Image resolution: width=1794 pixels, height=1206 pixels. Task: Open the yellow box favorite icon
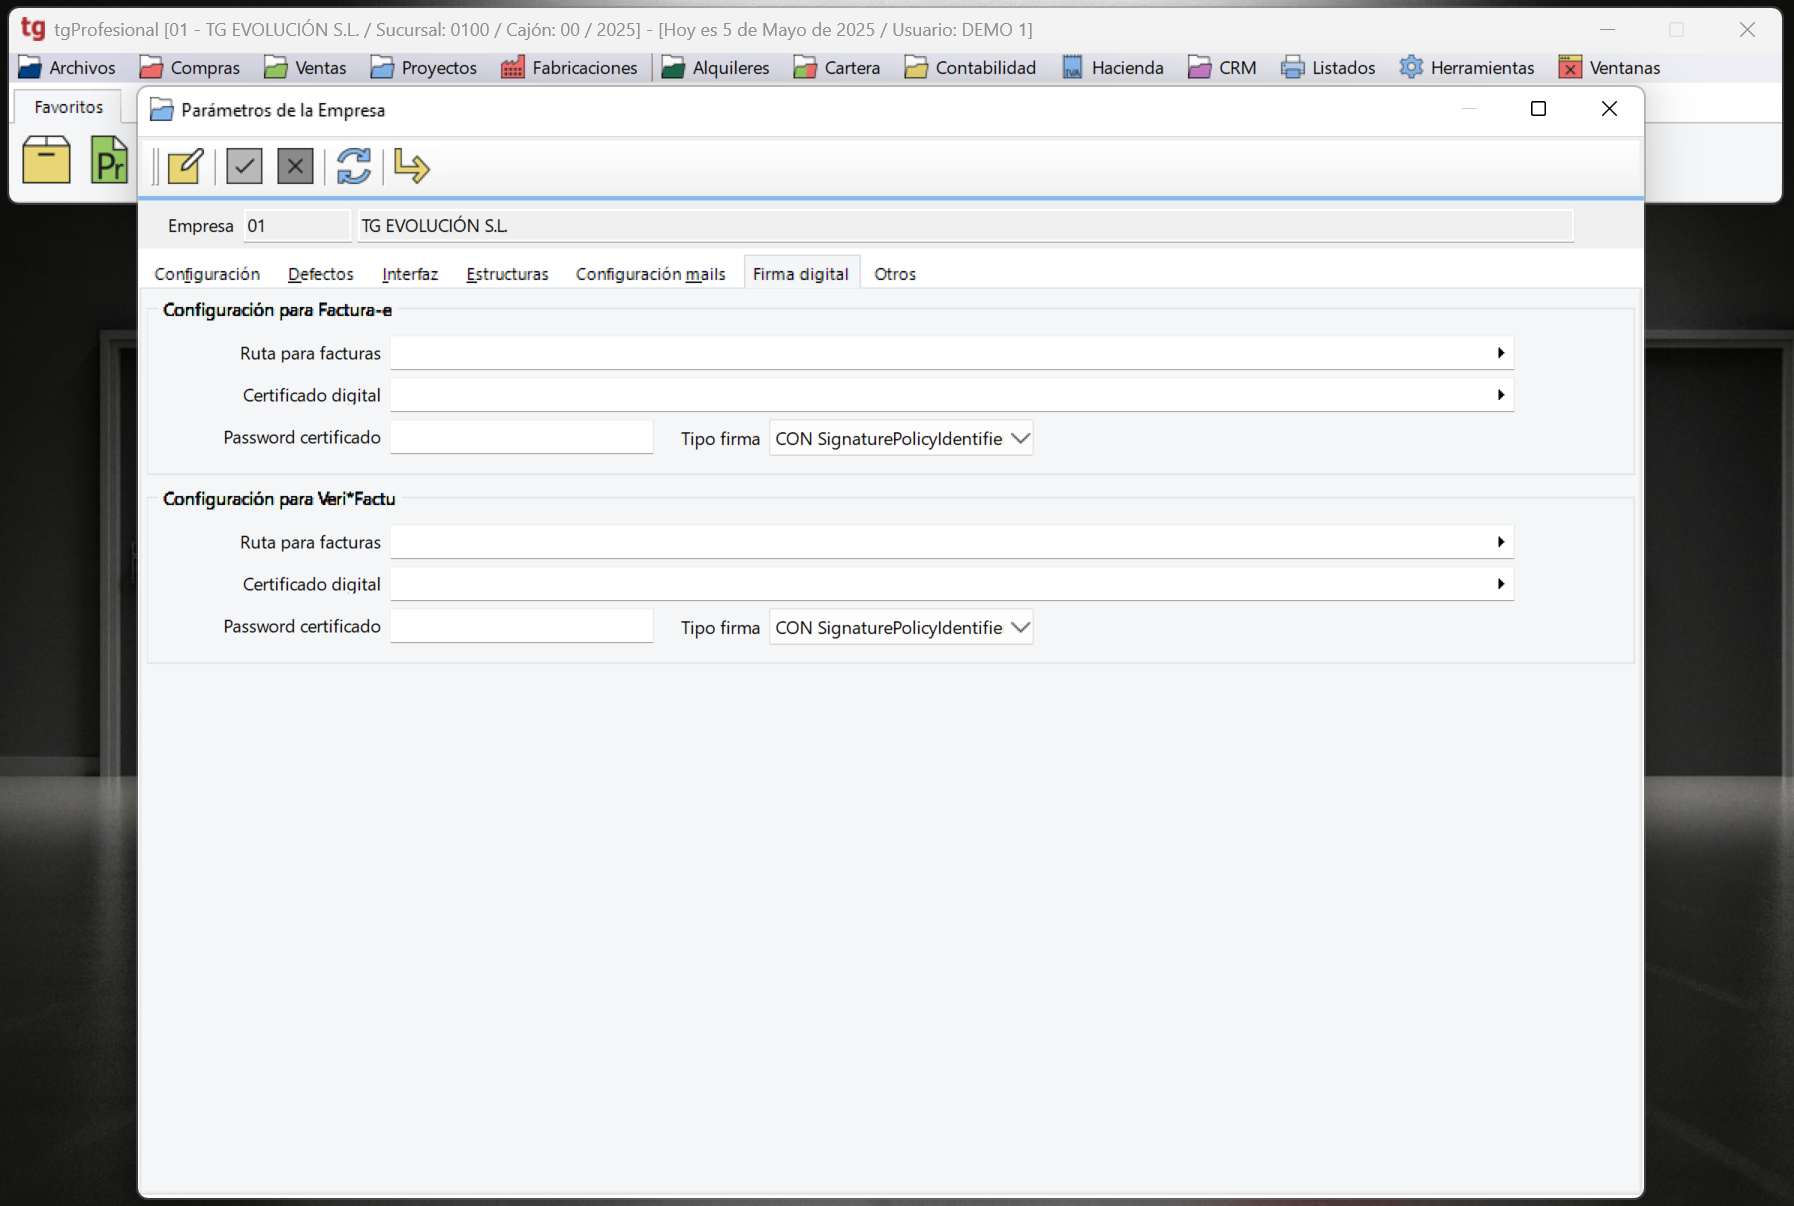pyautogui.click(x=46, y=160)
